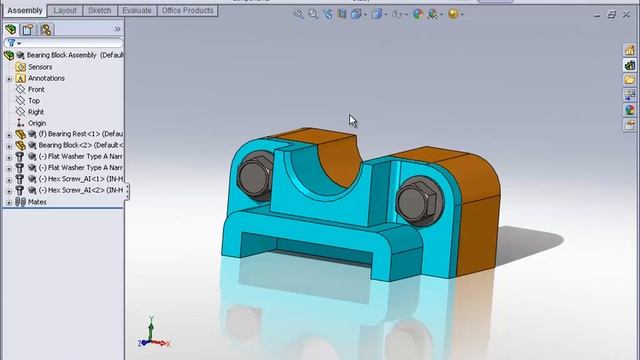Select the Top plane in tree
Viewport: 640px width, 360px height.
point(34,100)
